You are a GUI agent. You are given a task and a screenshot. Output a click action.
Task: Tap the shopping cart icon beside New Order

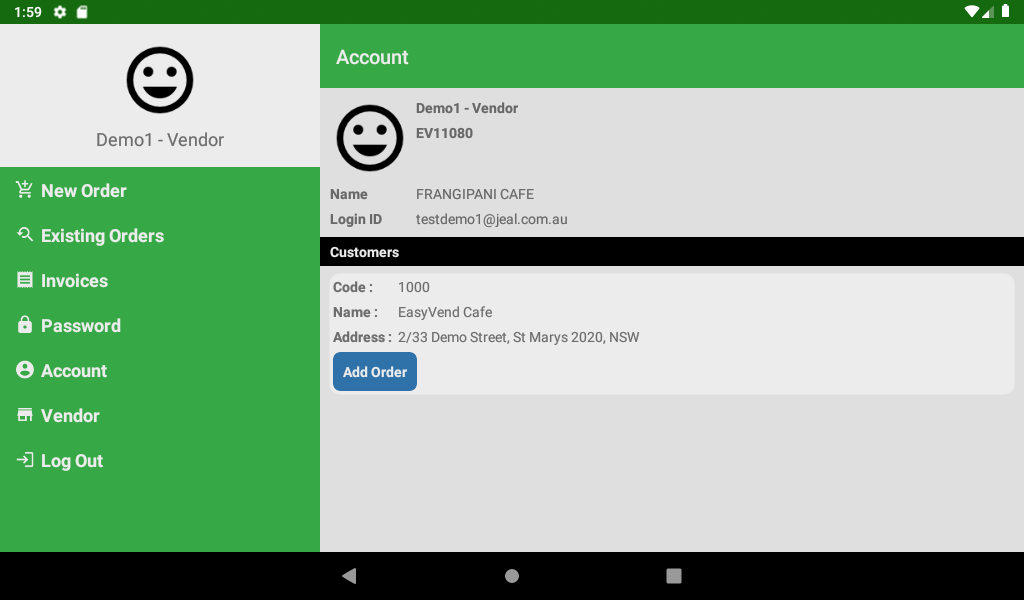(25, 190)
